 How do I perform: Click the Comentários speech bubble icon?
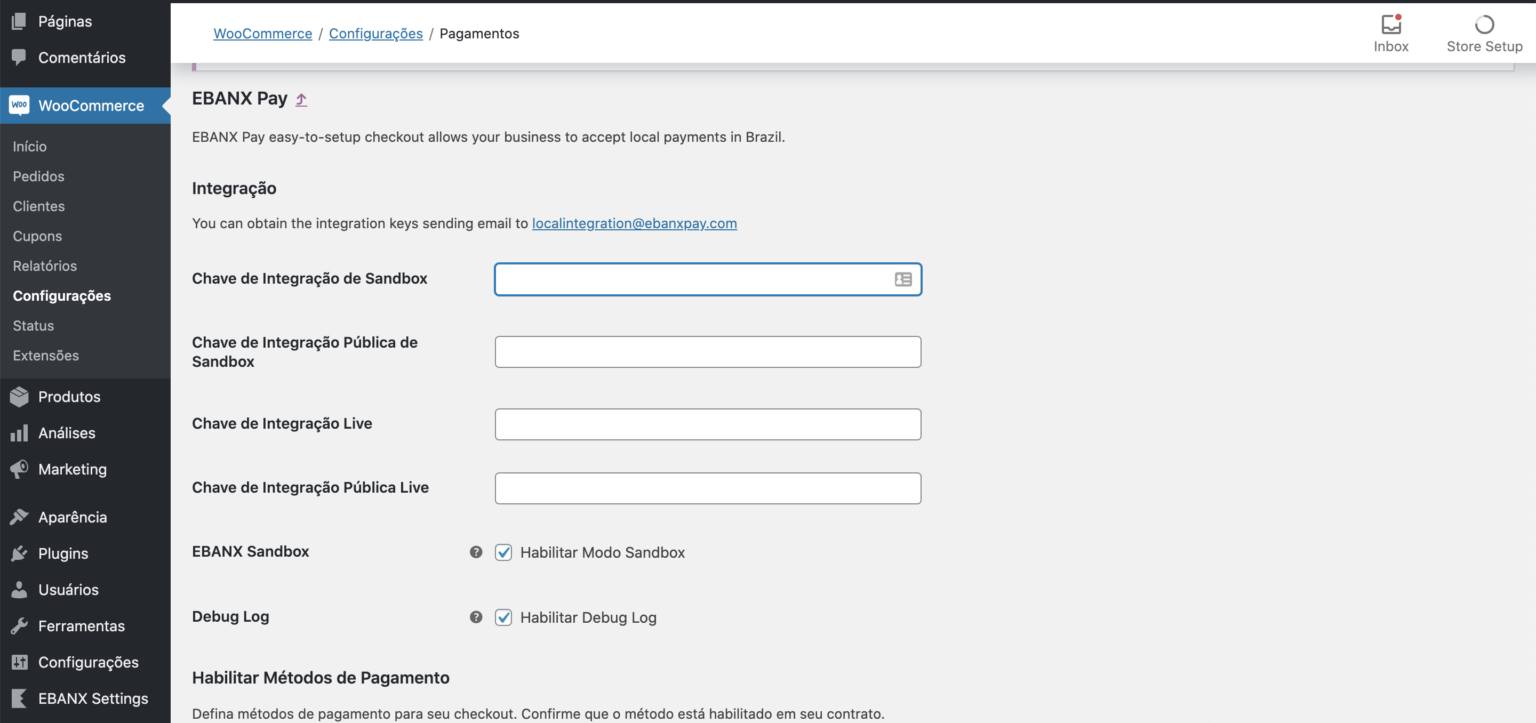pyautogui.click(x=19, y=57)
